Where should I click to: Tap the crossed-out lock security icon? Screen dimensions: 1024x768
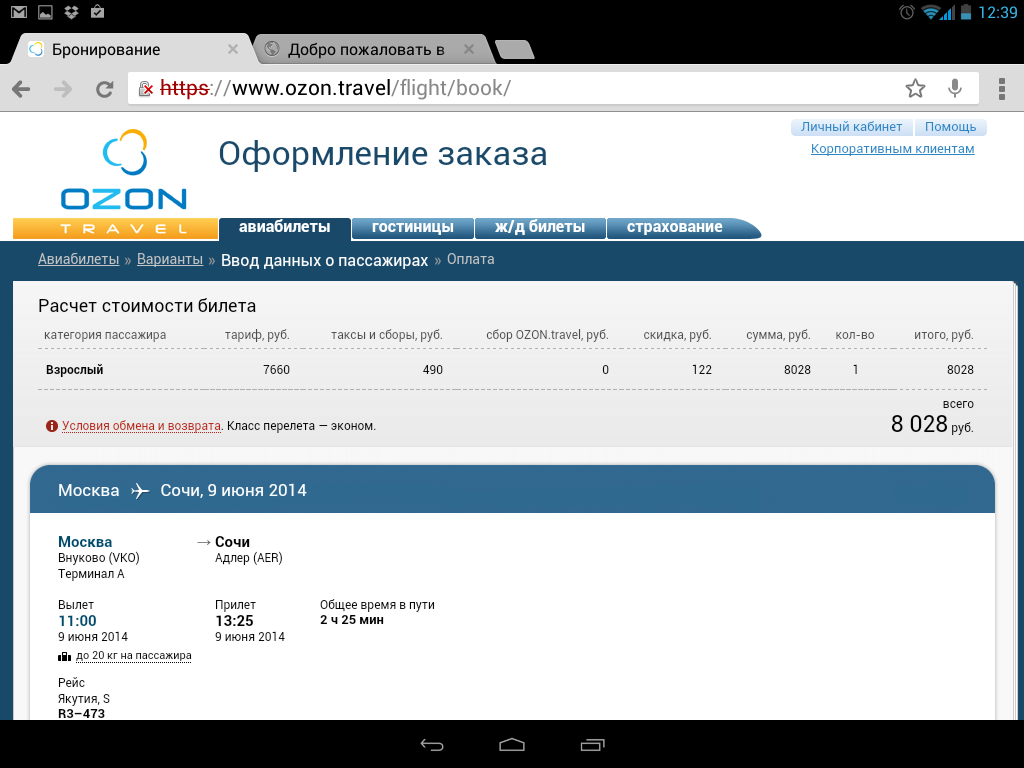(146, 88)
